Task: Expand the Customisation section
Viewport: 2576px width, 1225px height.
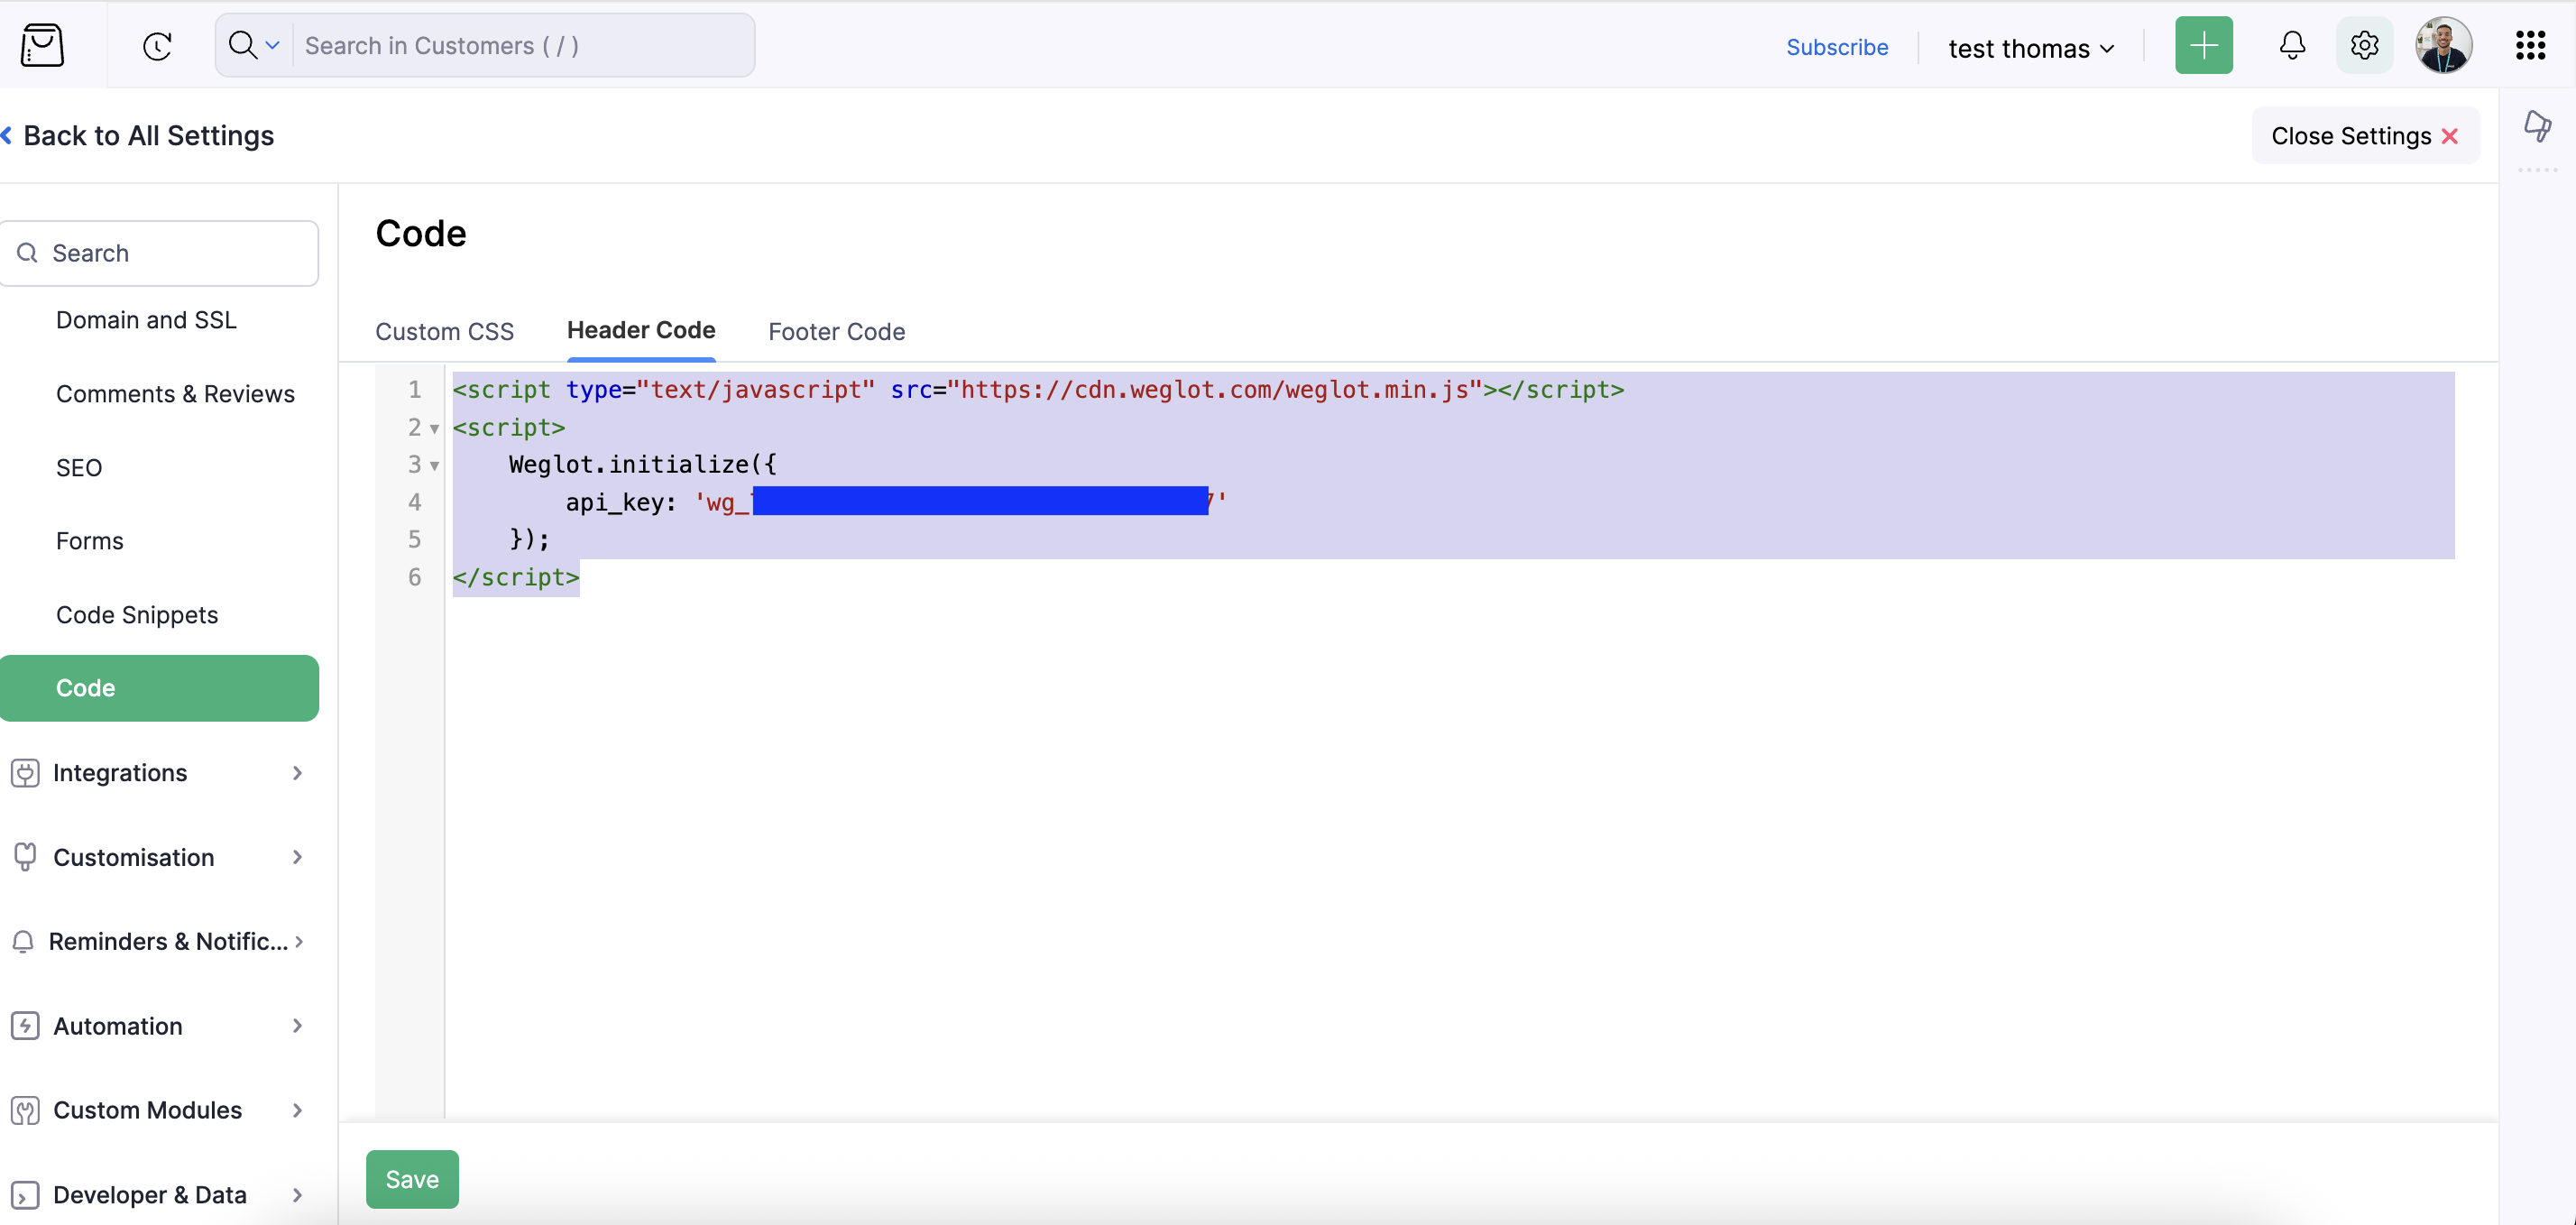Action: [x=157, y=857]
